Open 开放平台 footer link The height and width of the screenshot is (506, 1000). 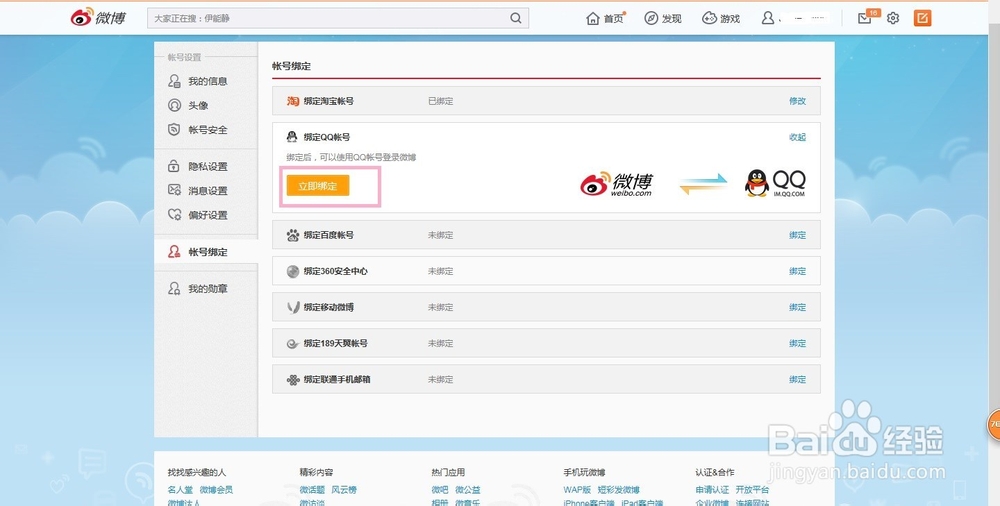(x=752, y=490)
